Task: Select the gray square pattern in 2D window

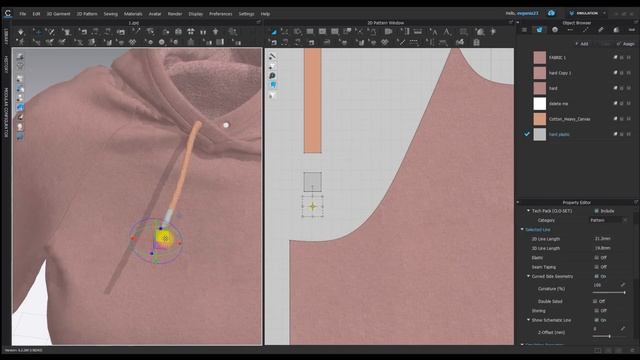Action: [x=313, y=182]
